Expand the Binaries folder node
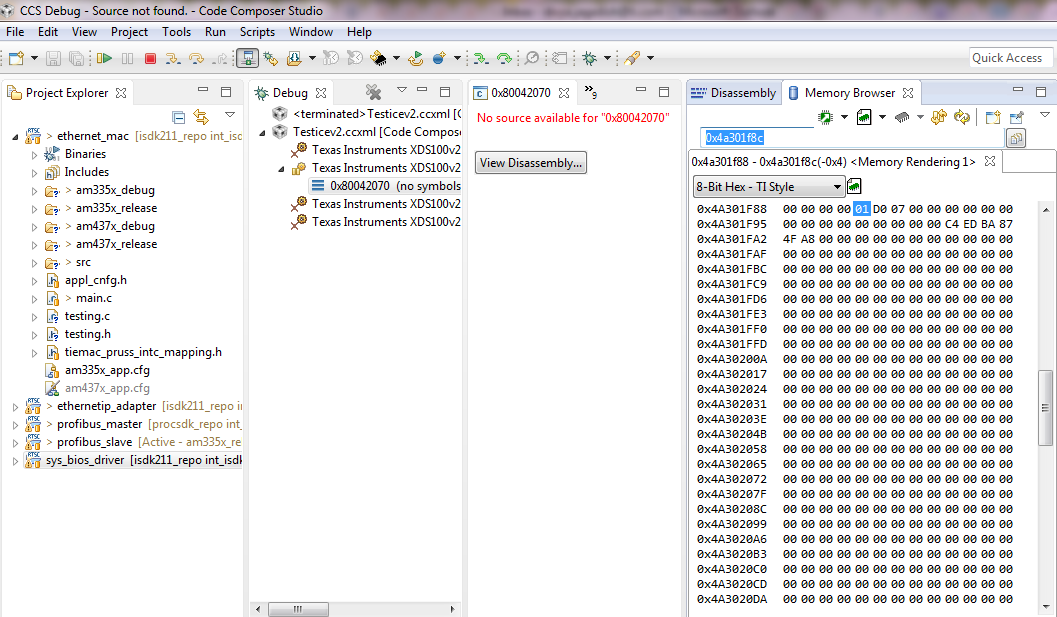Screen dimensions: 1057x617 [34, 154]
